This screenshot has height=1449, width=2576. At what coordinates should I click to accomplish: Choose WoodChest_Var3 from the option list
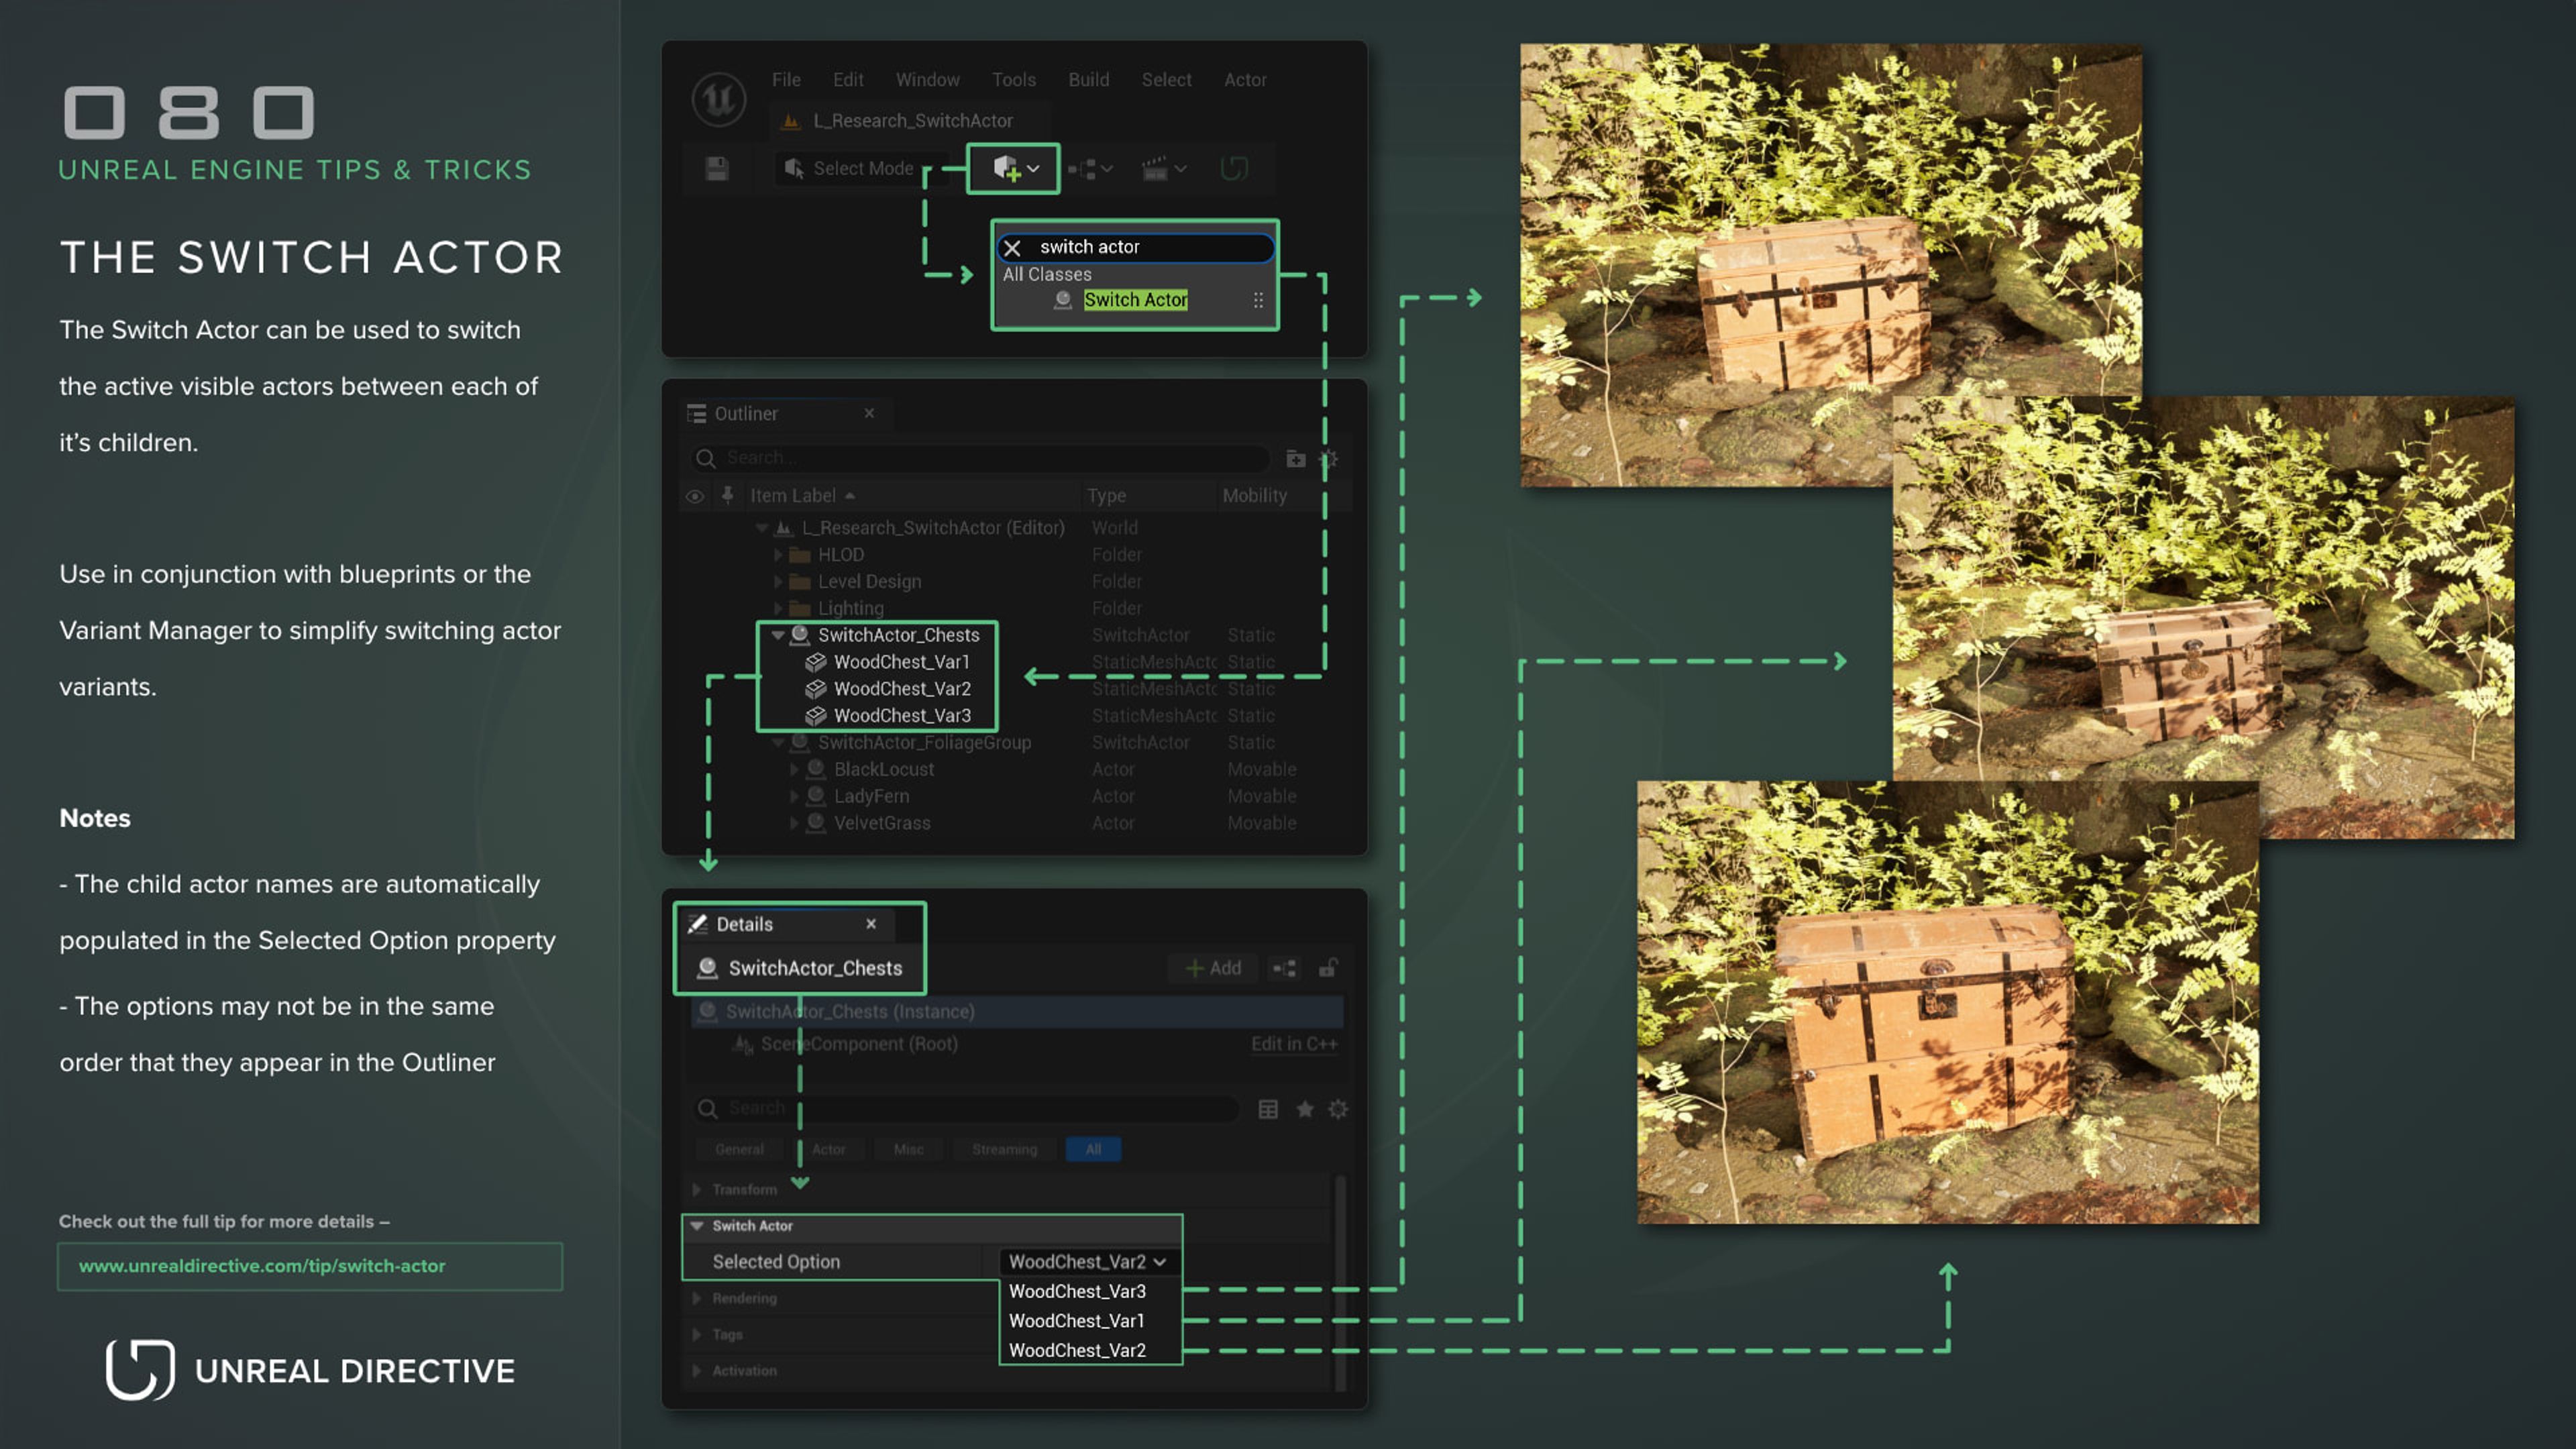[1077, 1291]
